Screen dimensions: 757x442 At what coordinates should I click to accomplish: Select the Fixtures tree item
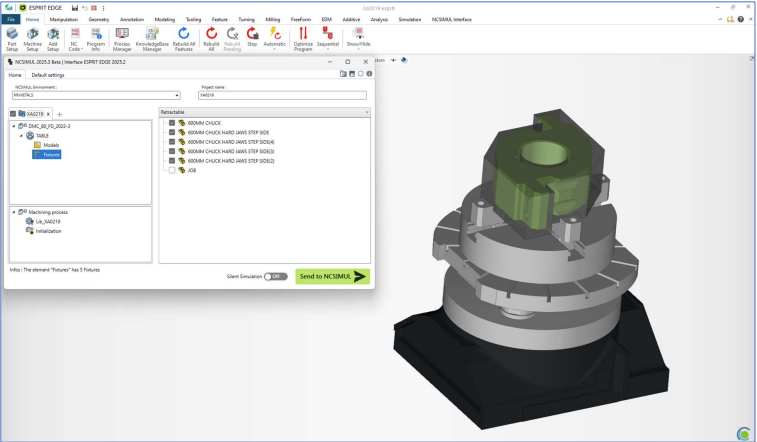[x=47, y=154]
